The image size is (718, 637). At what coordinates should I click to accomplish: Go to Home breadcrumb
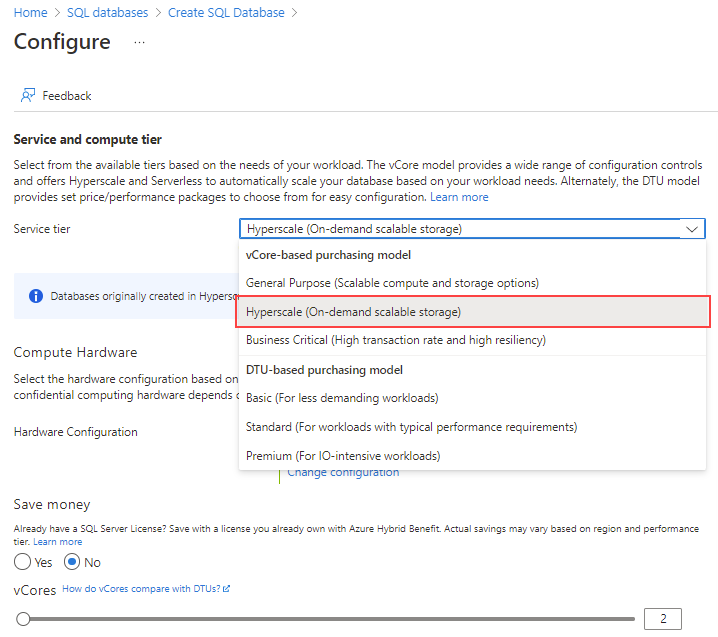coord(30,12)
